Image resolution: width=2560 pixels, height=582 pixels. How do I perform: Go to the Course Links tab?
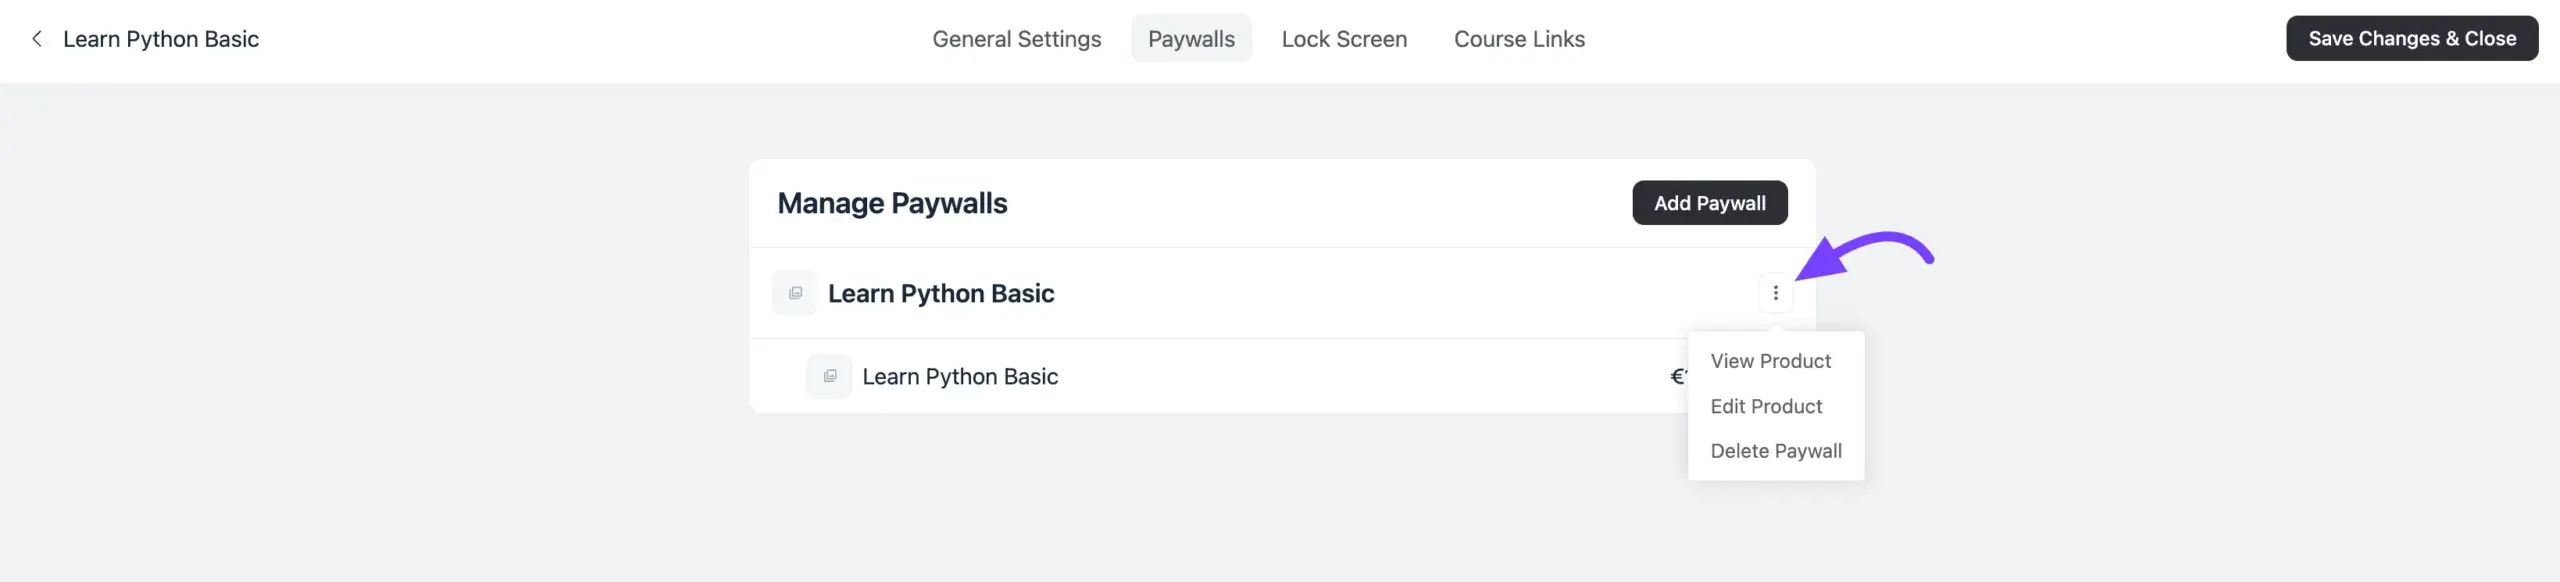tap(1519, 39)
